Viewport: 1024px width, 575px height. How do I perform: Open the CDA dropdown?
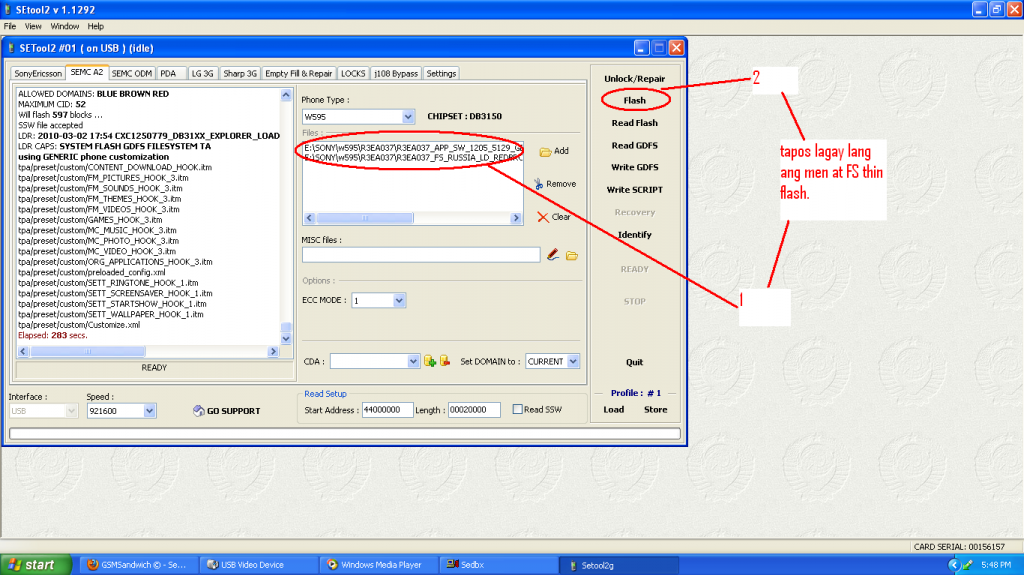[413, 361]
